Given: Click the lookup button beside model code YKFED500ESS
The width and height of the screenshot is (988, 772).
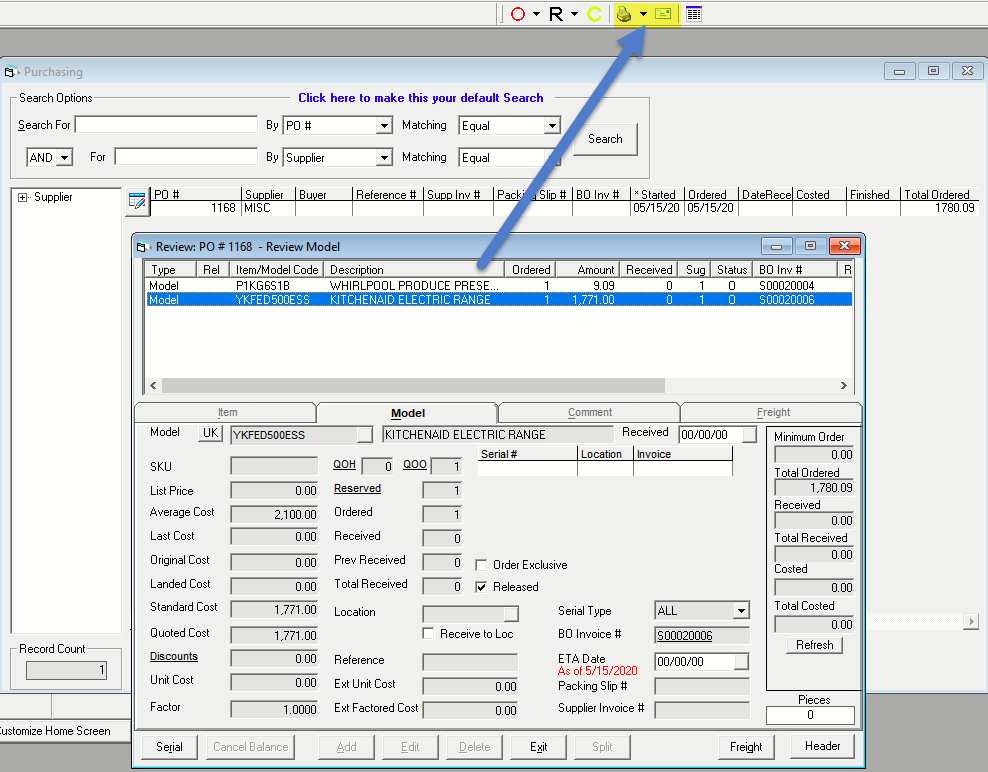Looking at the screenshot, I should coord(364,435).
